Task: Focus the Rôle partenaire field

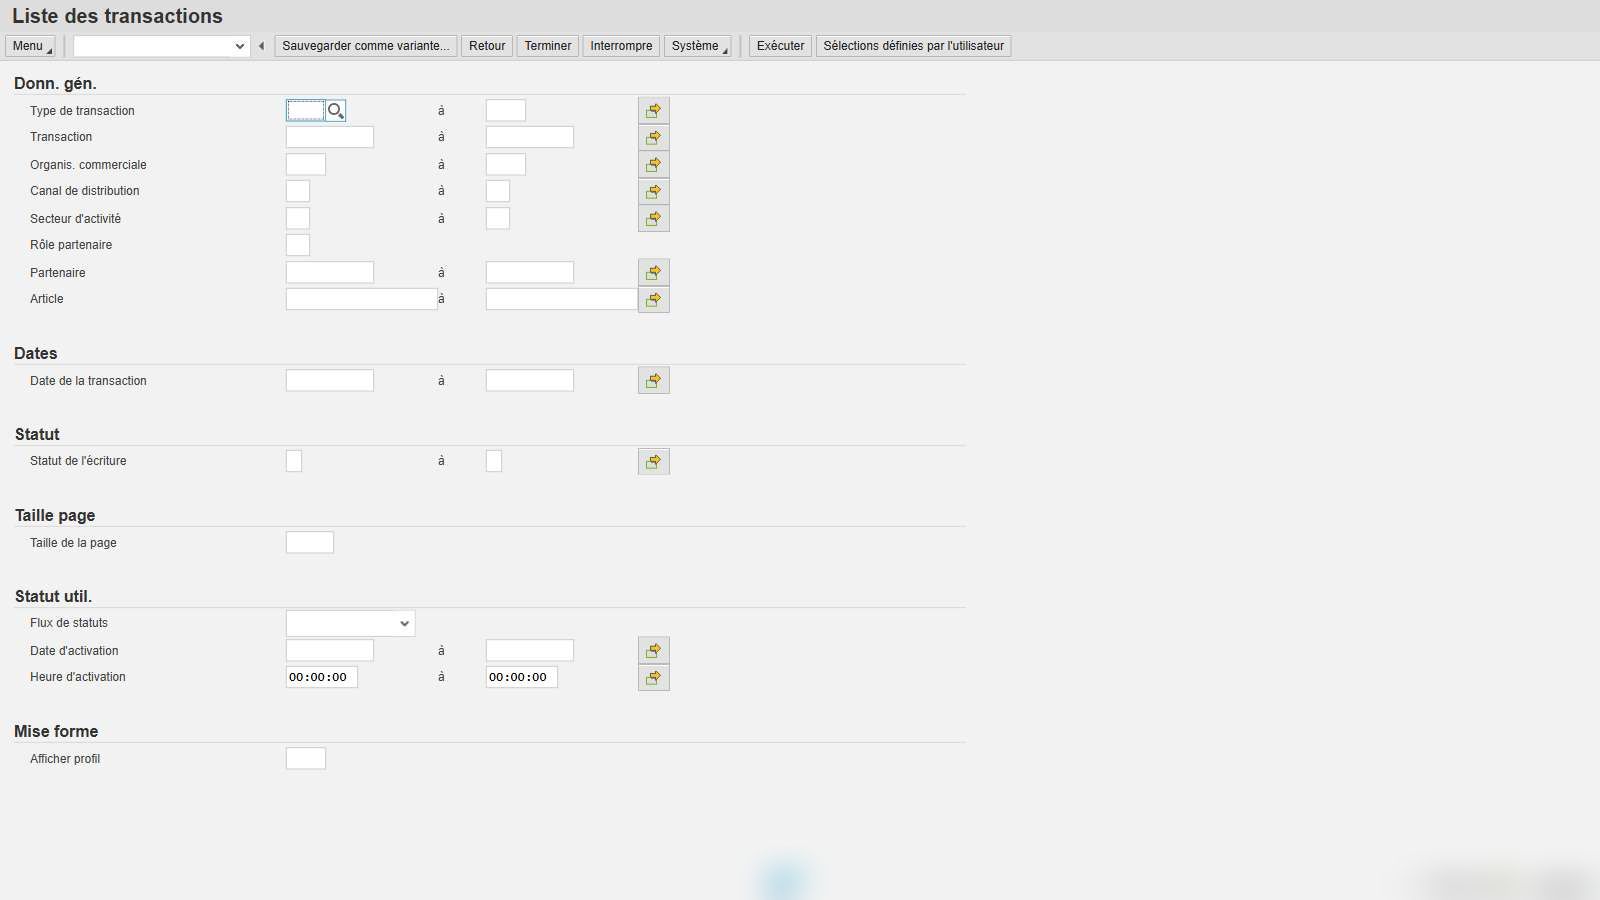Action: tap(298, 245)
